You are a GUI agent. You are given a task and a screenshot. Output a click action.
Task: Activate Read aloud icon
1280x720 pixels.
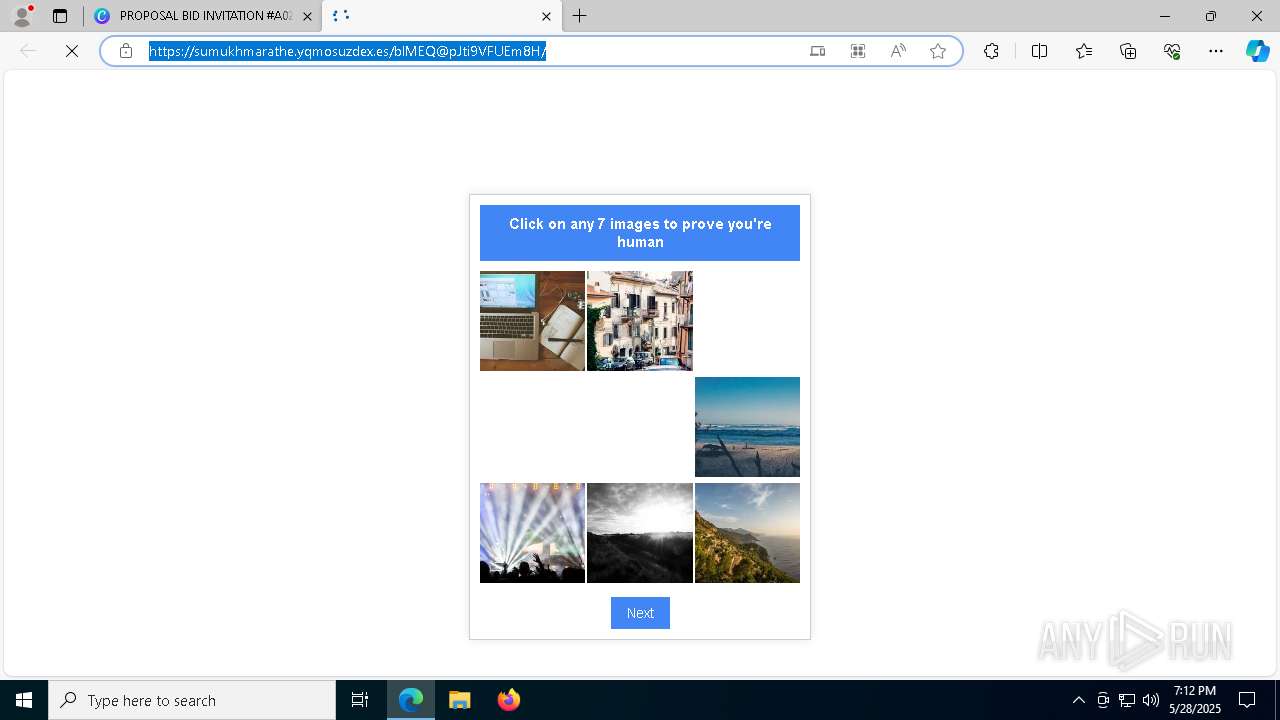[x=898, y=51]
